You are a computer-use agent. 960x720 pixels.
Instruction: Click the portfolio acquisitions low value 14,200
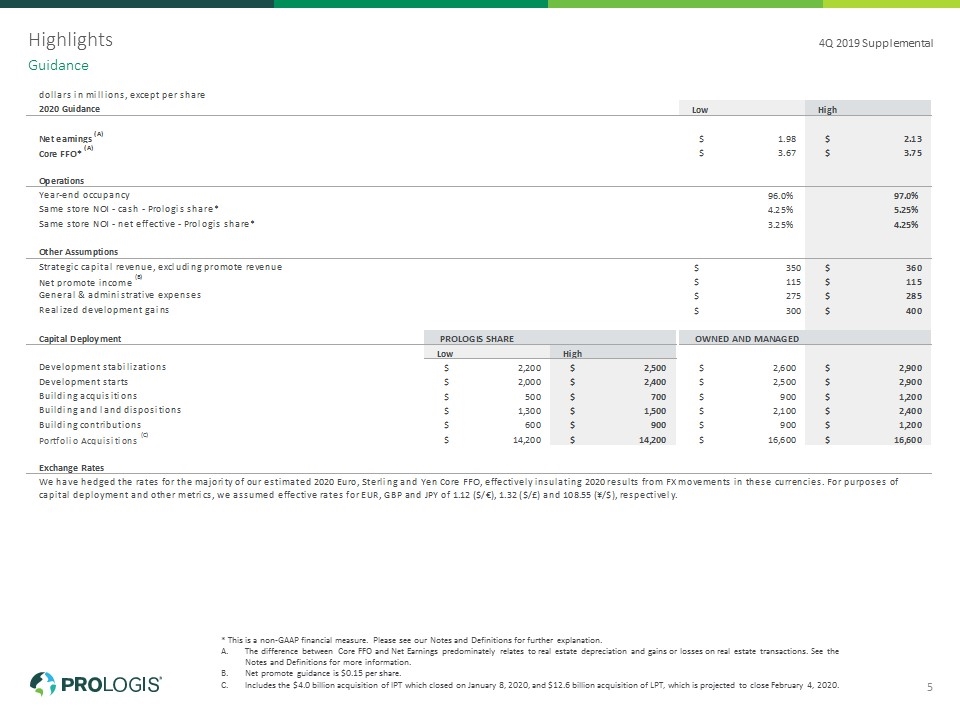(527, 440)
